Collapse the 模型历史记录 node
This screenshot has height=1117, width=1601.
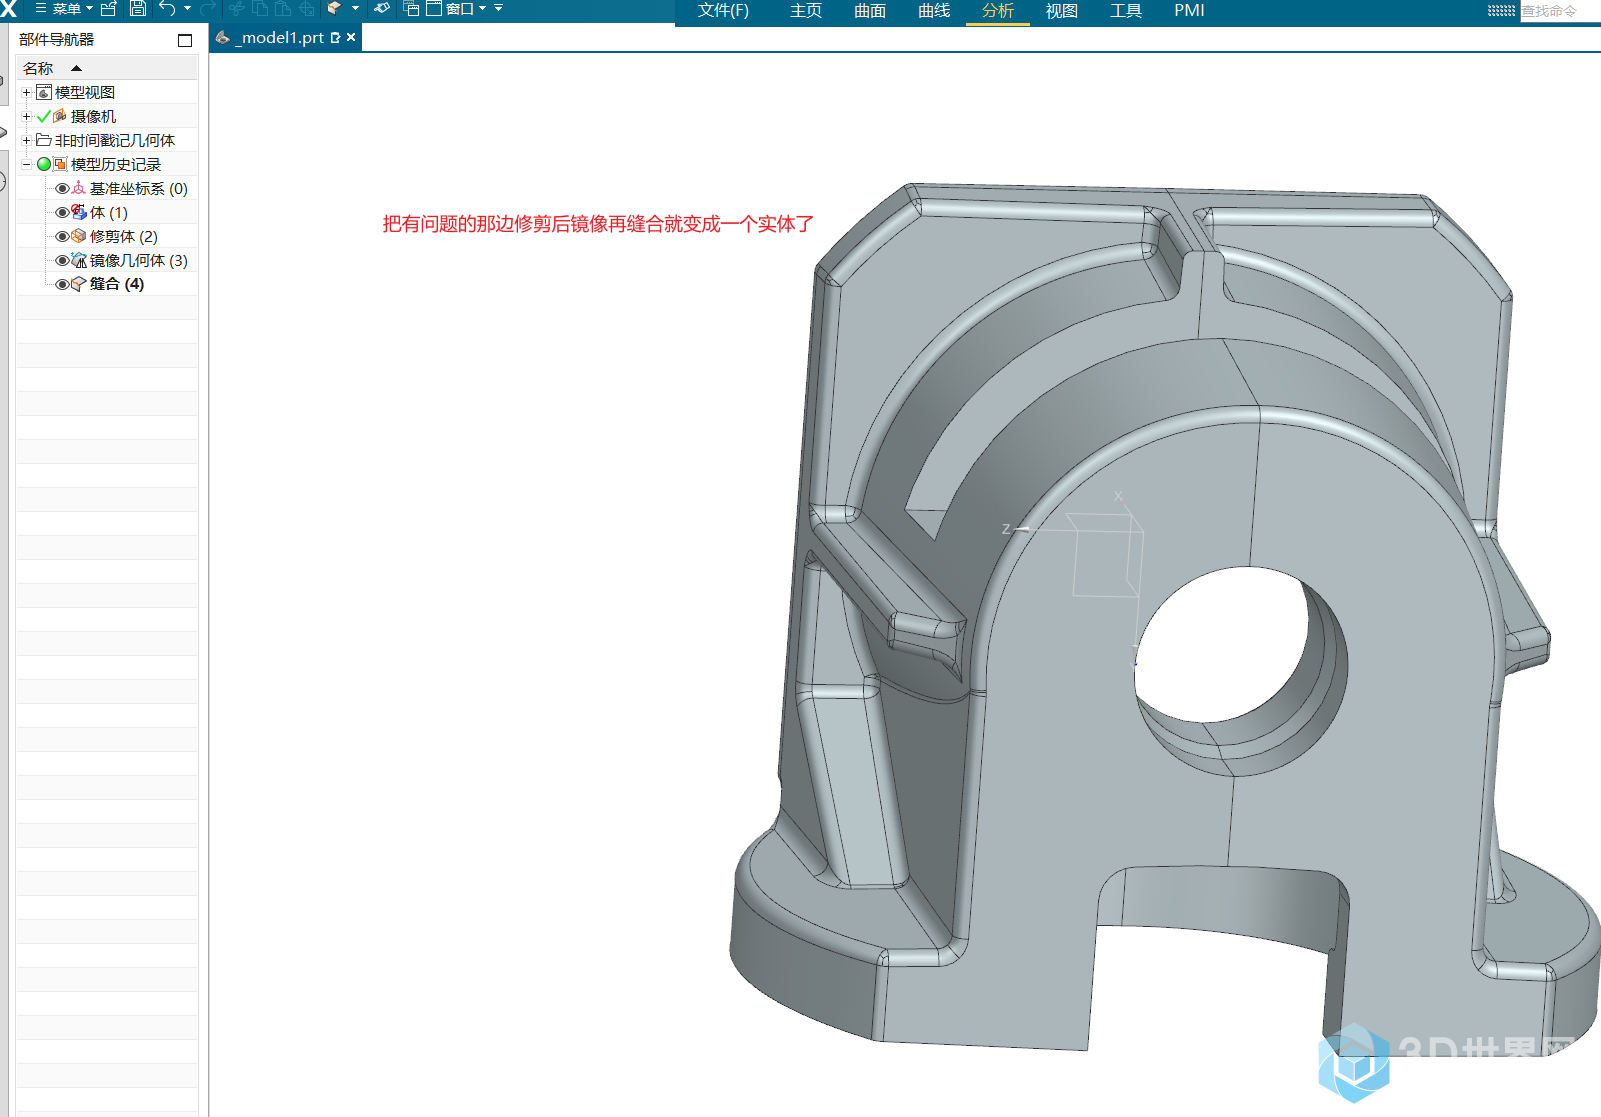click(x=26, y=165)
